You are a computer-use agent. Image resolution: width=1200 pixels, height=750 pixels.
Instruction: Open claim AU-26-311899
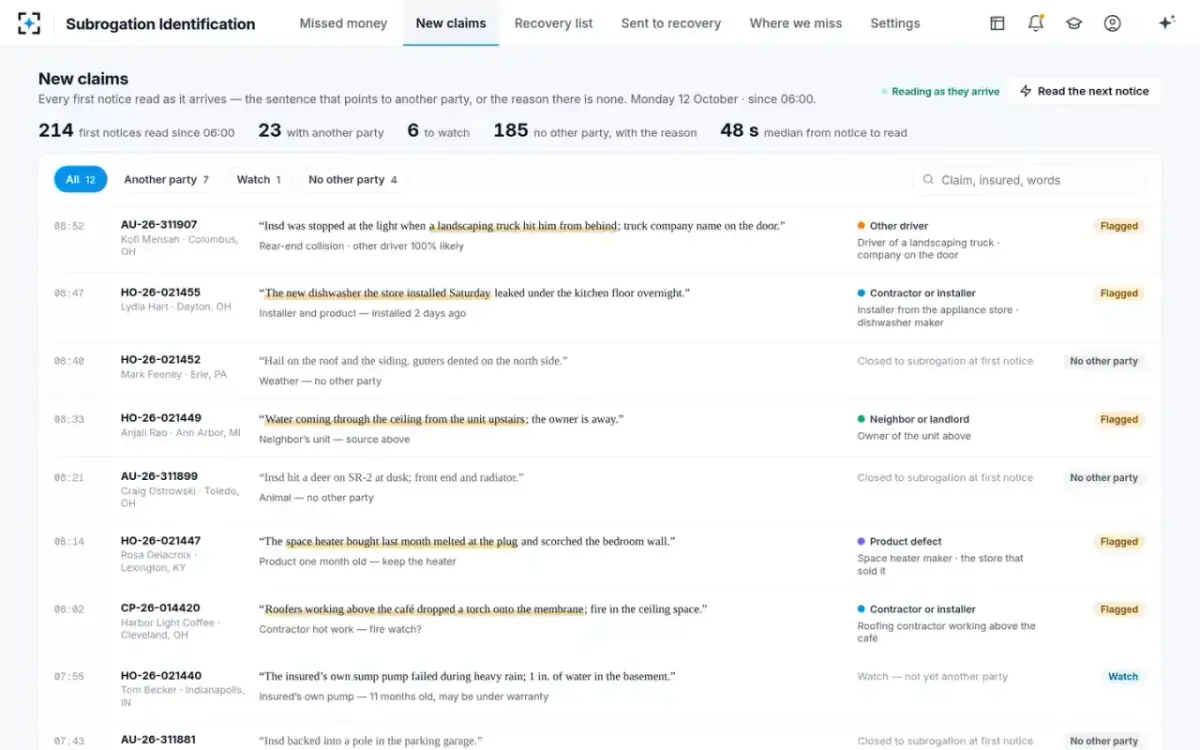click(x=159, y=476)
